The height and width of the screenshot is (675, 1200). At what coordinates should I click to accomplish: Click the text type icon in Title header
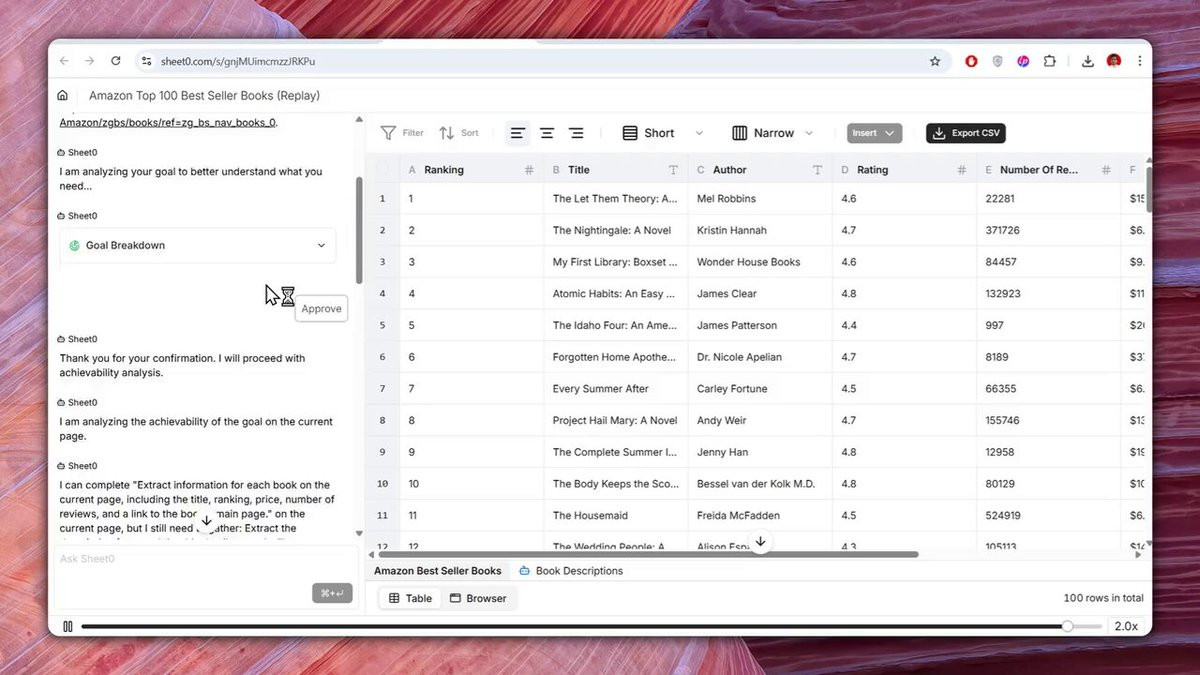[673, 170]
